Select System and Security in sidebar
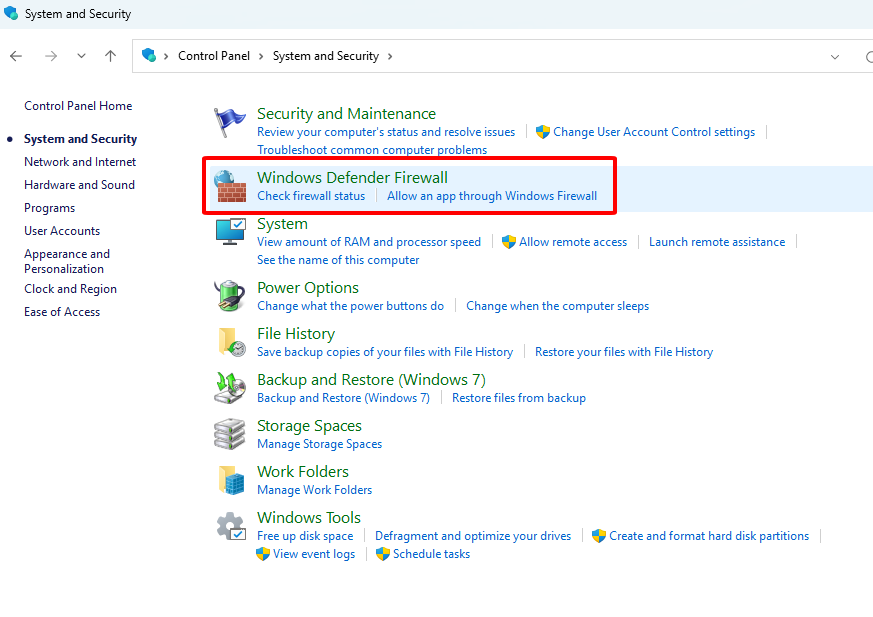The width and height of the screenshot is (873, 617). pos(80,139)
